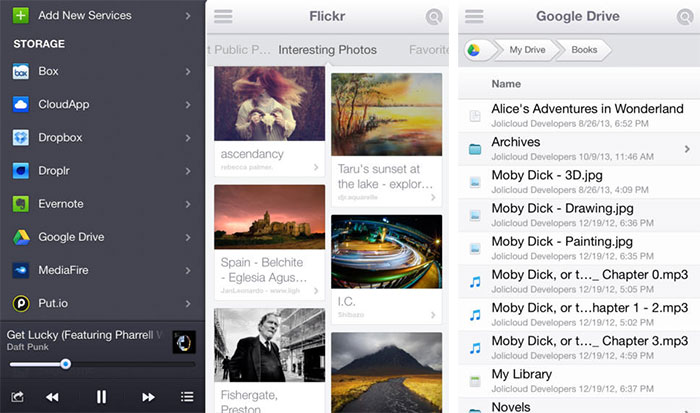Click the music note icon beside Chapter 0.mp3
The image size is (700, 413).
[475, 282]
